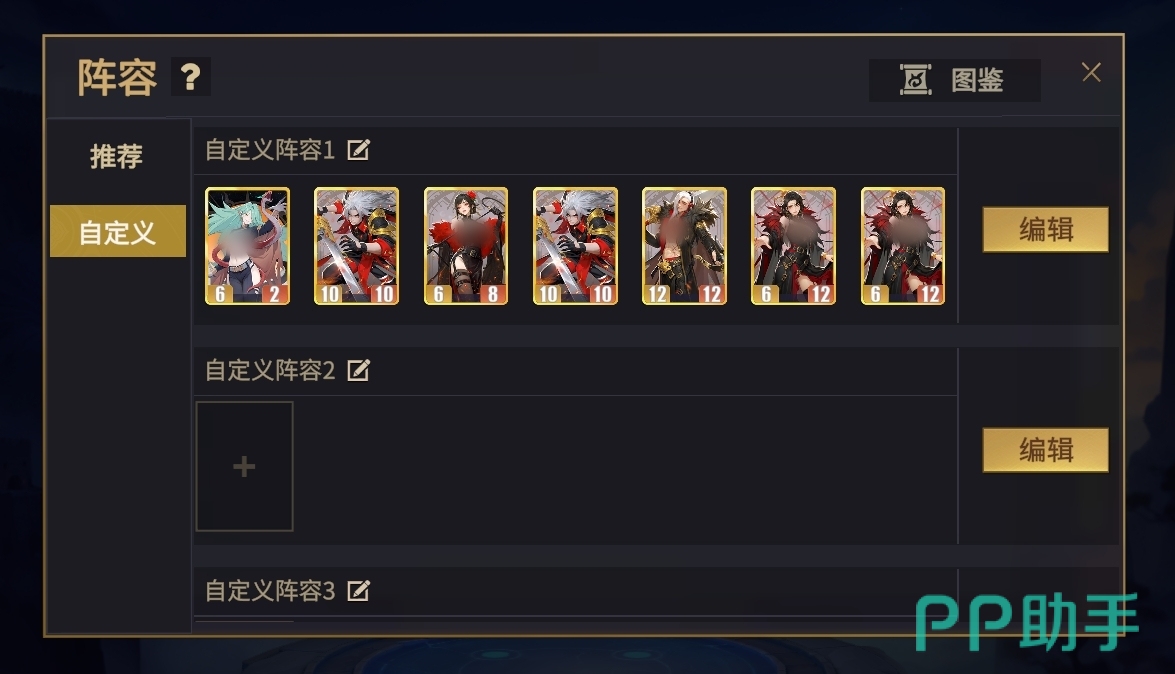The image size is (1175, 674).
Task: Click the plus icon to add a hero
Action: tap(244, 466)
